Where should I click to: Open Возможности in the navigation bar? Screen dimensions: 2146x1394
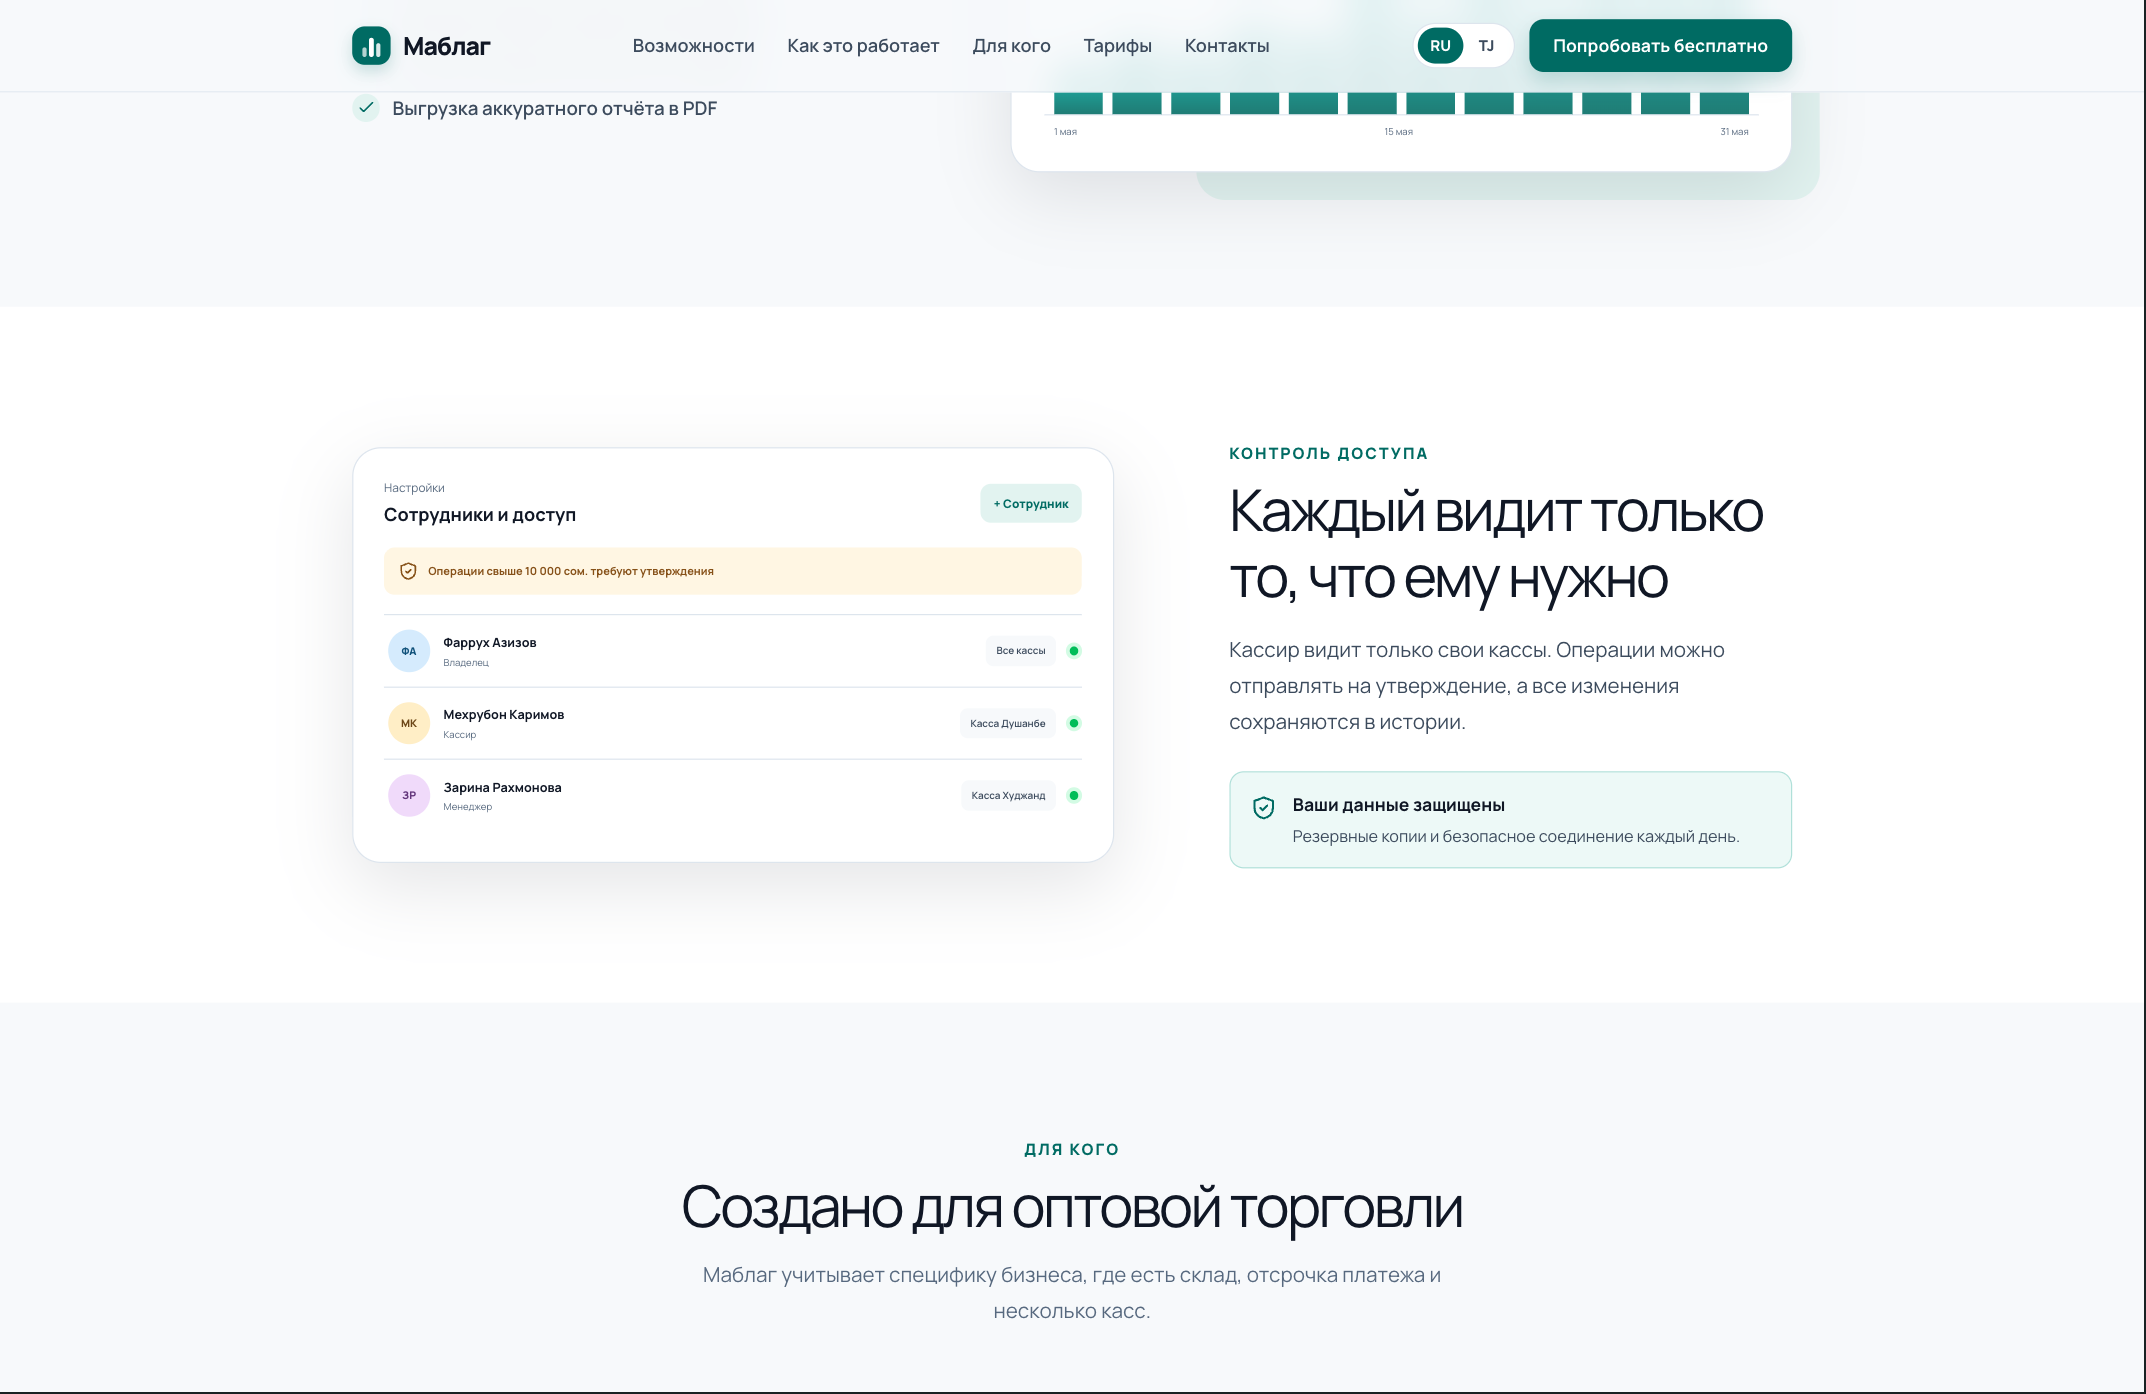pyautogui.click(x=693, y=46)
